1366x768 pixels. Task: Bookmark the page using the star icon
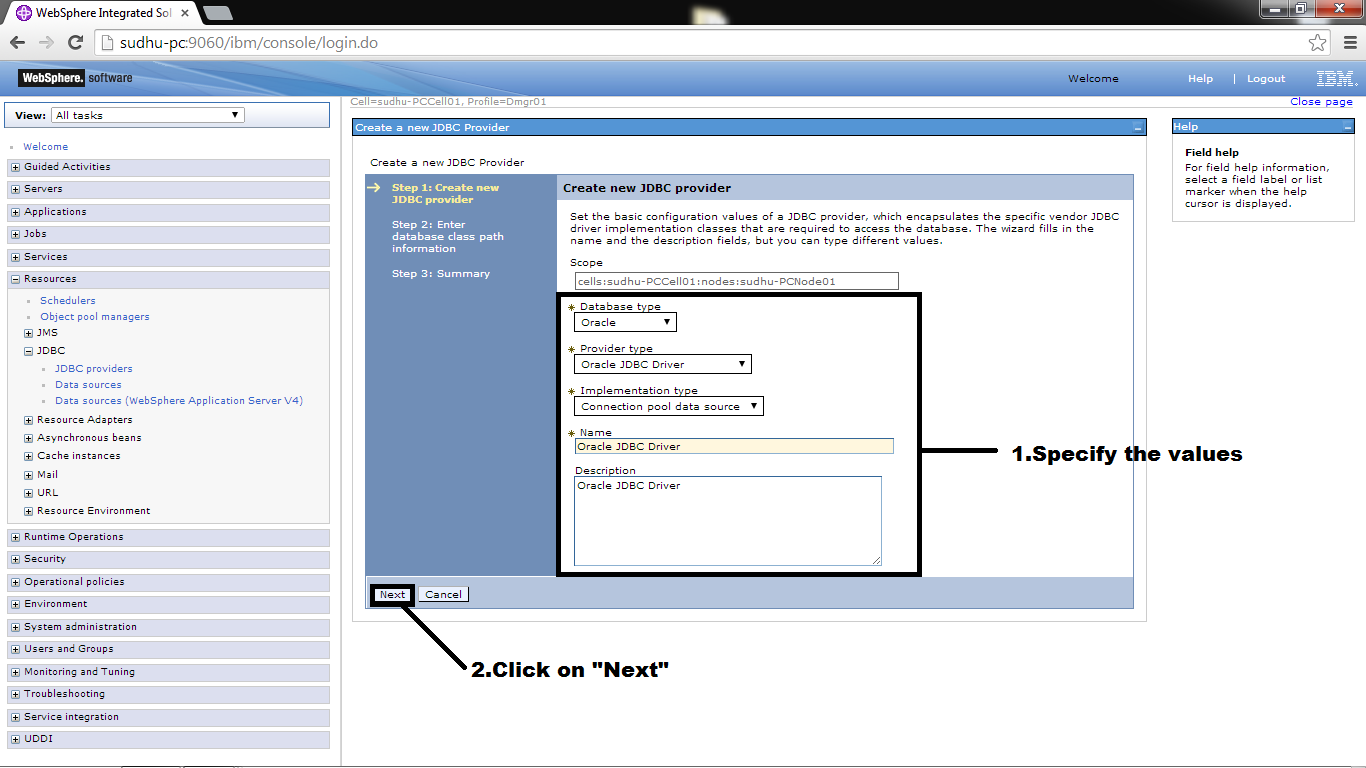click(x=1317, y=43)
